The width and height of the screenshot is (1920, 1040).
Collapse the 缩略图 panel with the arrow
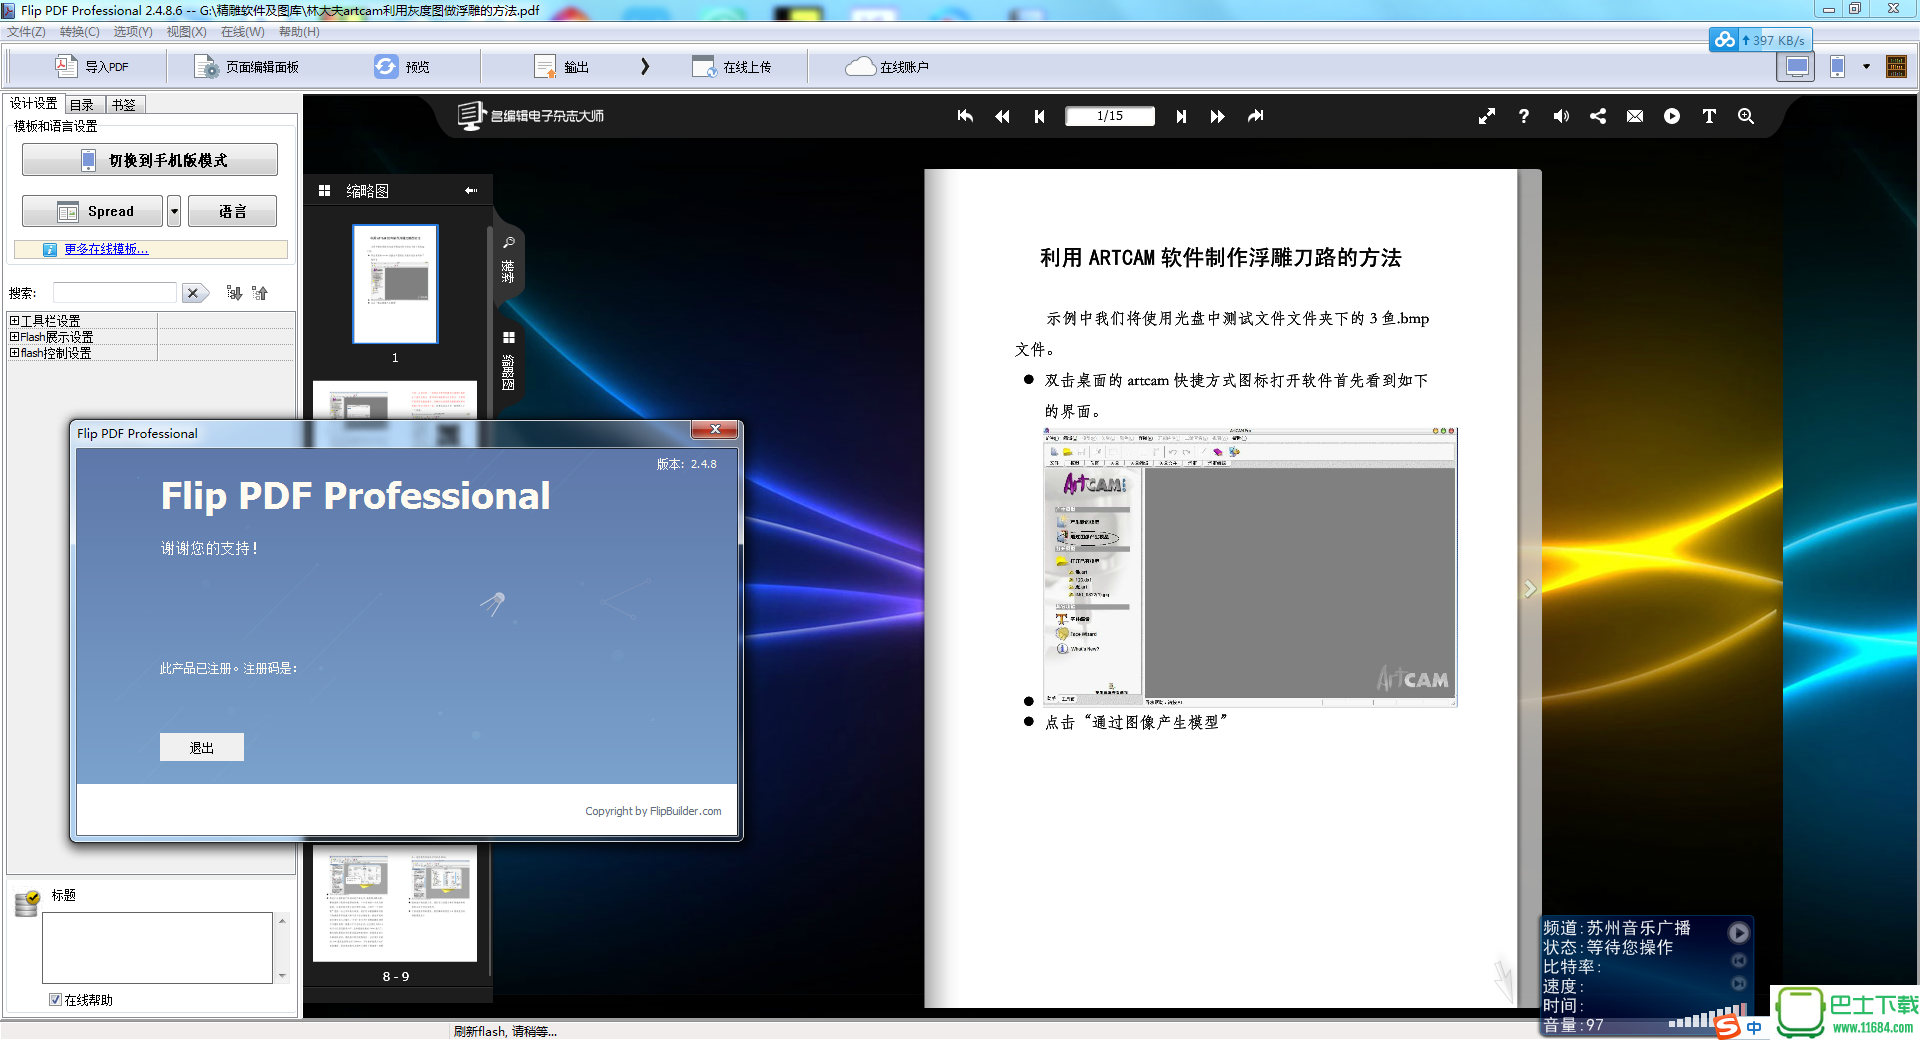[471, 190]
